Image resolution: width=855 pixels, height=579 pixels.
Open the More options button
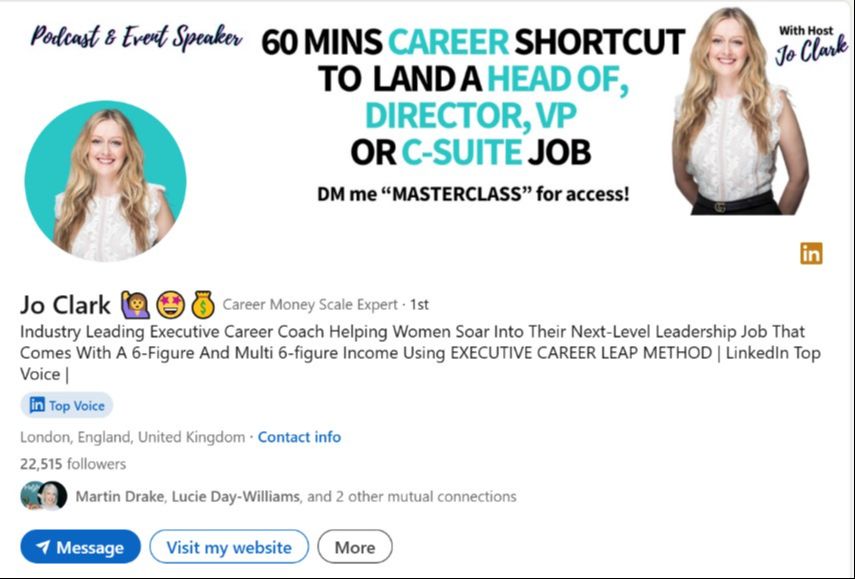pos(355,547)
